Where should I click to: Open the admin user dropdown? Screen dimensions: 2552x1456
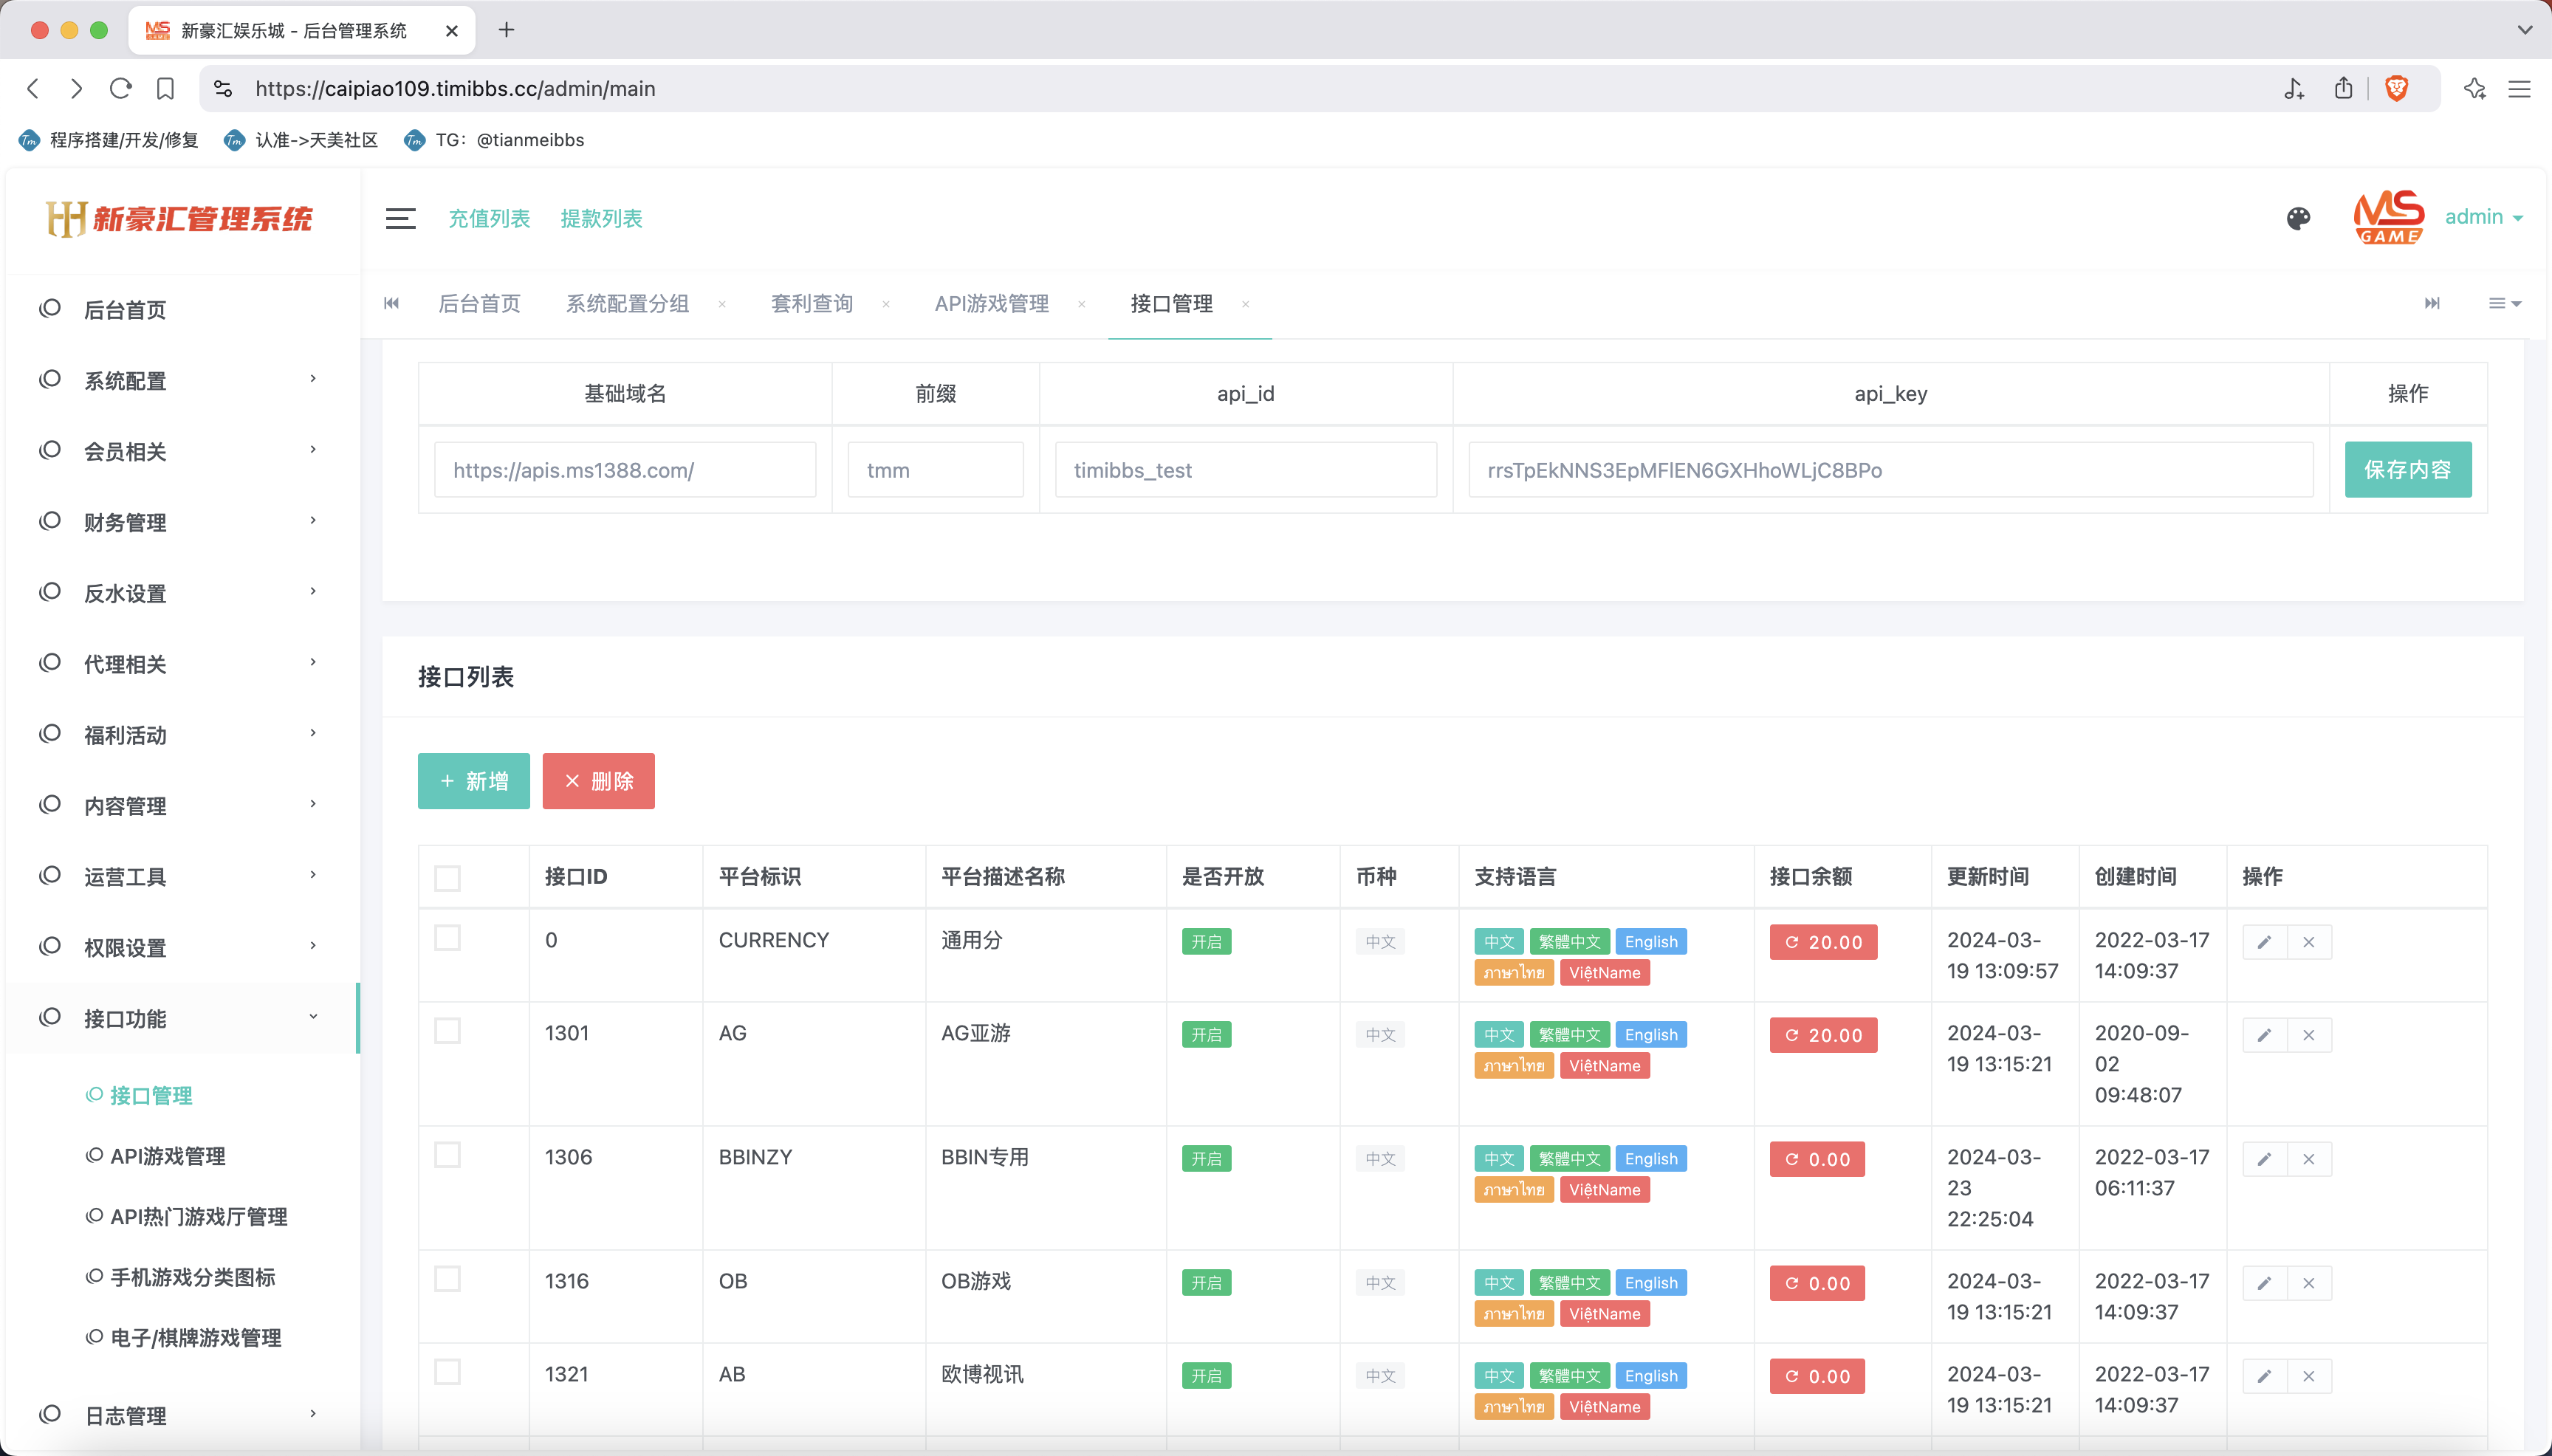point(2484,217)
